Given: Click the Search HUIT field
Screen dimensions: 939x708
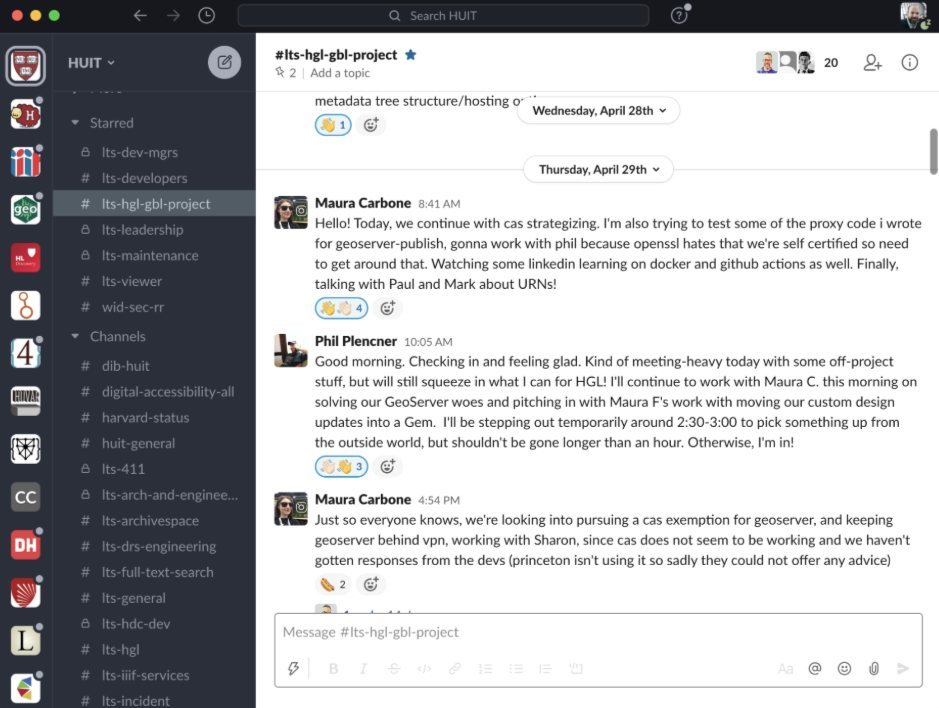Looking at the screenshot, I should pos(443,16).
